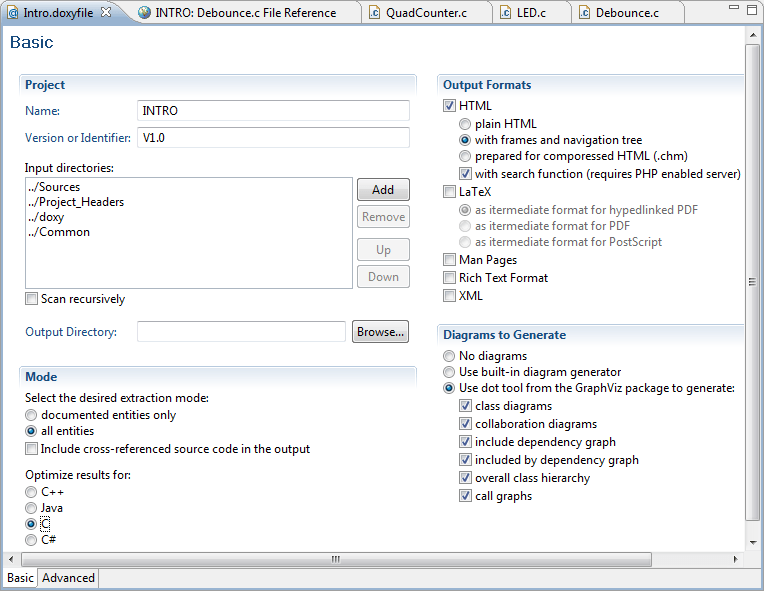Switch to INTRO: Debounce.c File Reference tab
Screen dimensions: 764x591
pyautogui.click(x=246, y=13)
